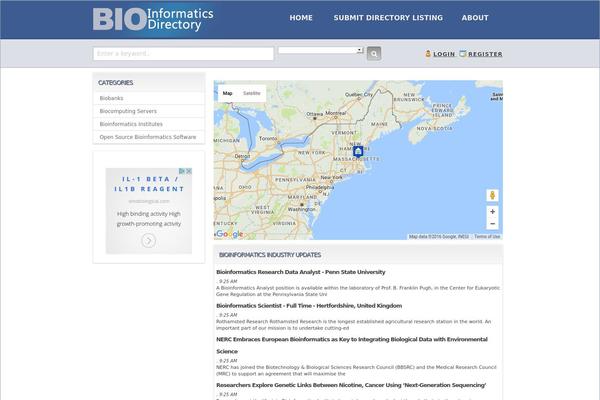600x400 pixels.
Task: Open the search category dropdown
Action: (x=321, y=50)
